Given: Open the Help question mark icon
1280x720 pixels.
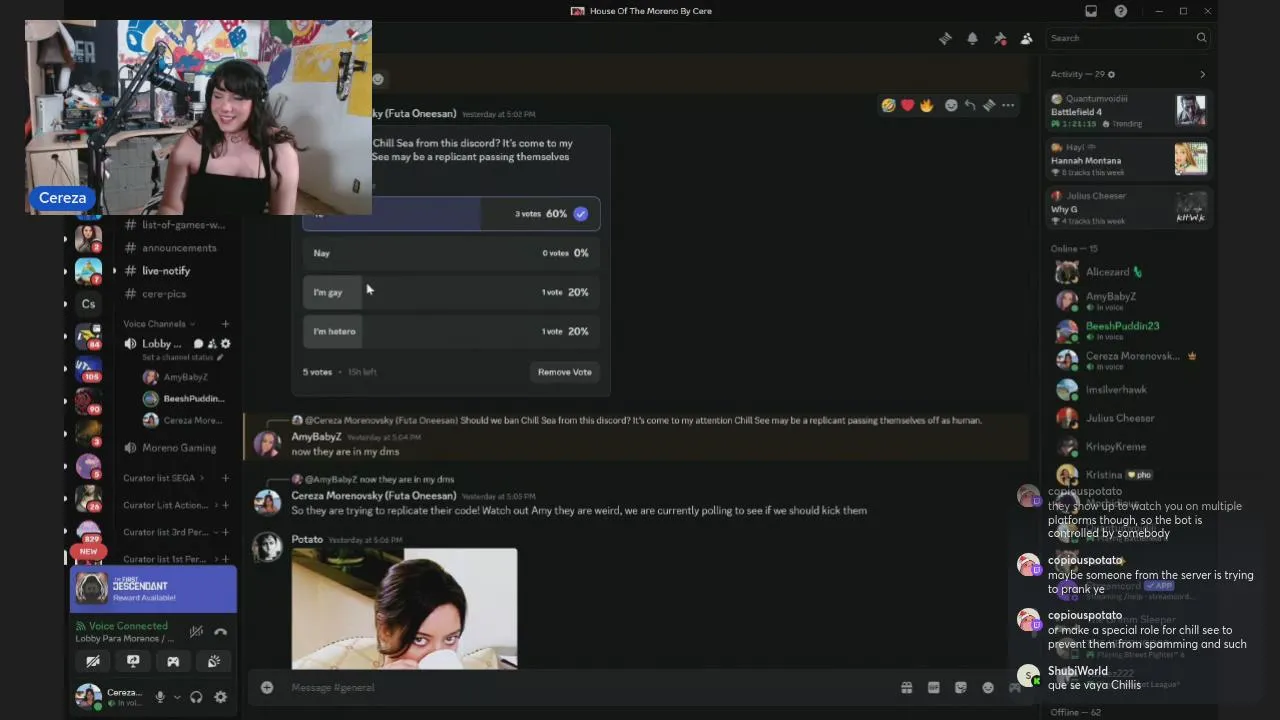Looking at the screenshot, I should 1121,11.
